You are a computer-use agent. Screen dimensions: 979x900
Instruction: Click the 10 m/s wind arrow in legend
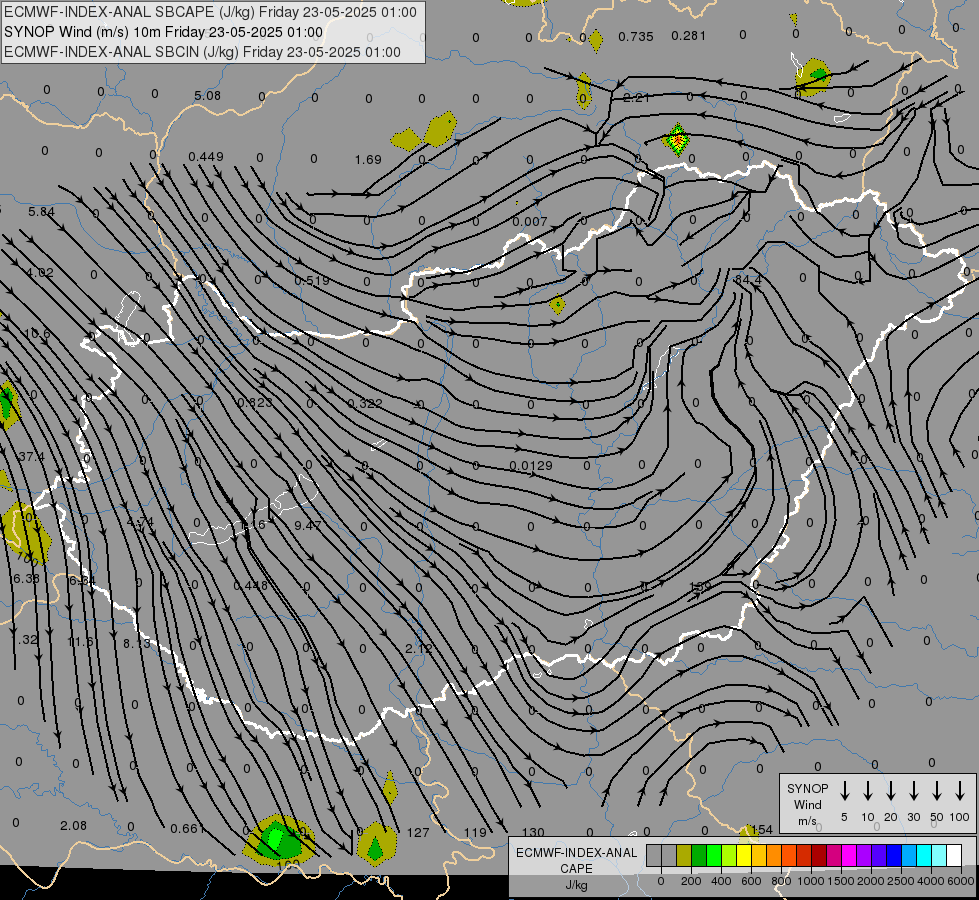(x=867, y=791)
